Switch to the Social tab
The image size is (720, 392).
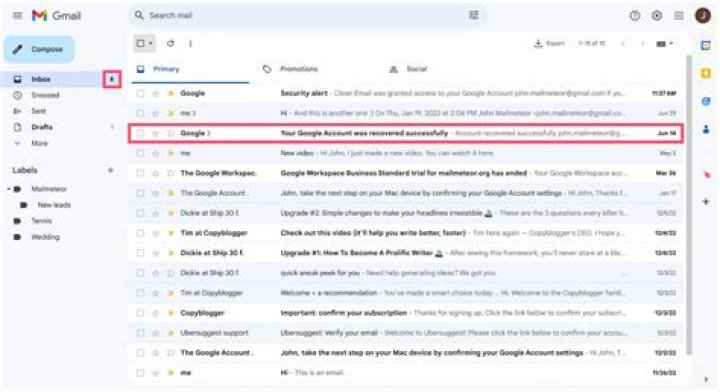416,69
